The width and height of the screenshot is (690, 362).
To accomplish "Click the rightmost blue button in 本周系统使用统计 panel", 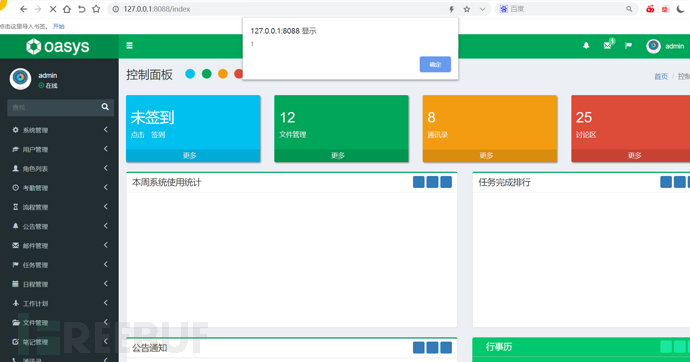I will 446,182.
